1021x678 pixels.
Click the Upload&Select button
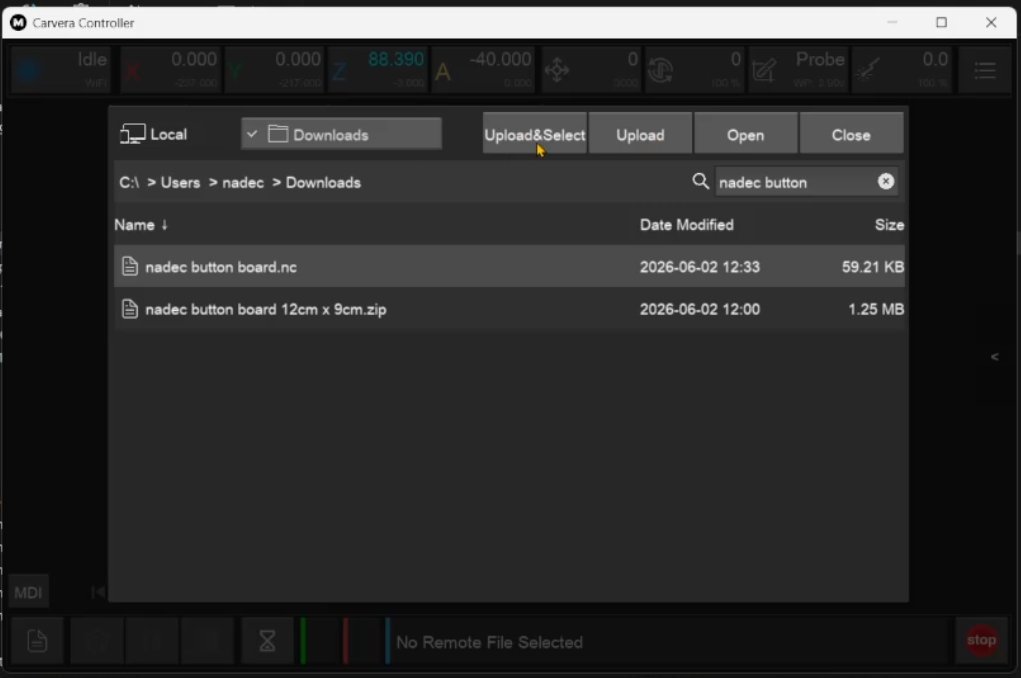pos(535,134)
